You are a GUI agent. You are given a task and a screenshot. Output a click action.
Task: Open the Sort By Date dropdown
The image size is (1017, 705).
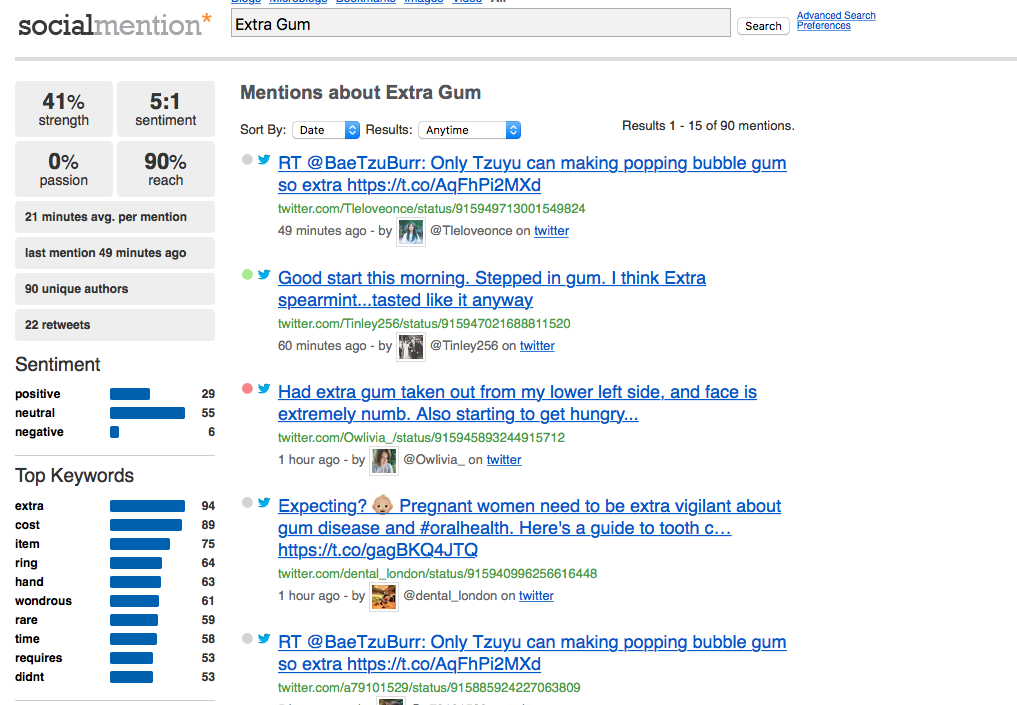click(x=326, y=130)
